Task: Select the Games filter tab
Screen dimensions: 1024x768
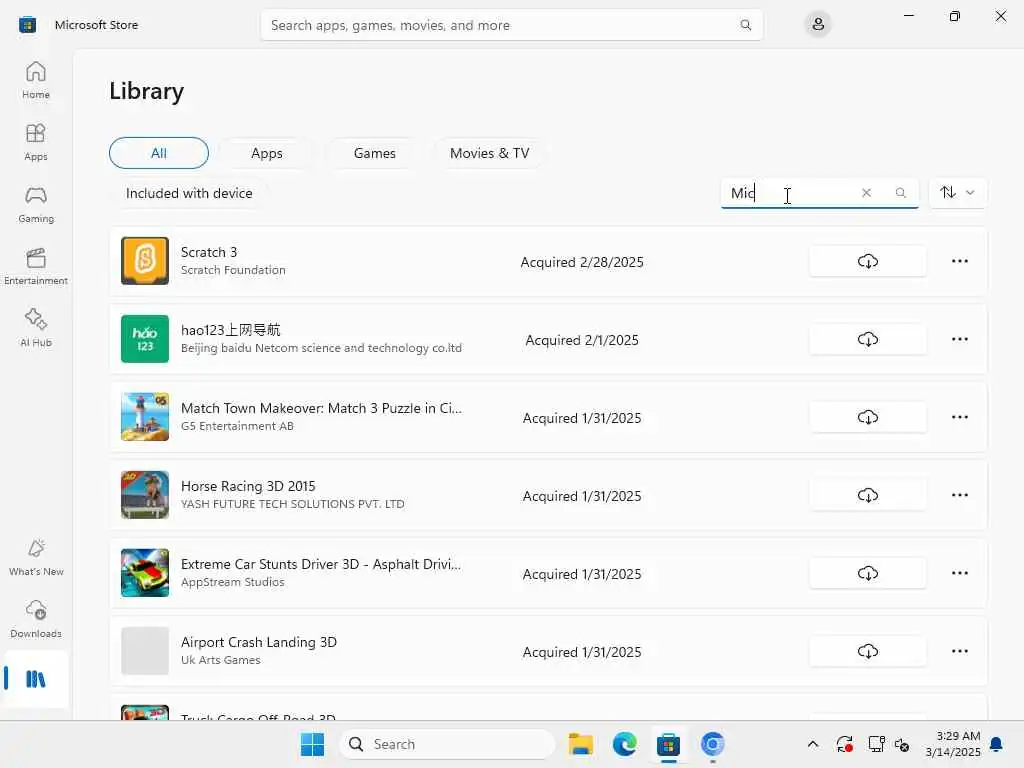Action: tap(374, 153)
